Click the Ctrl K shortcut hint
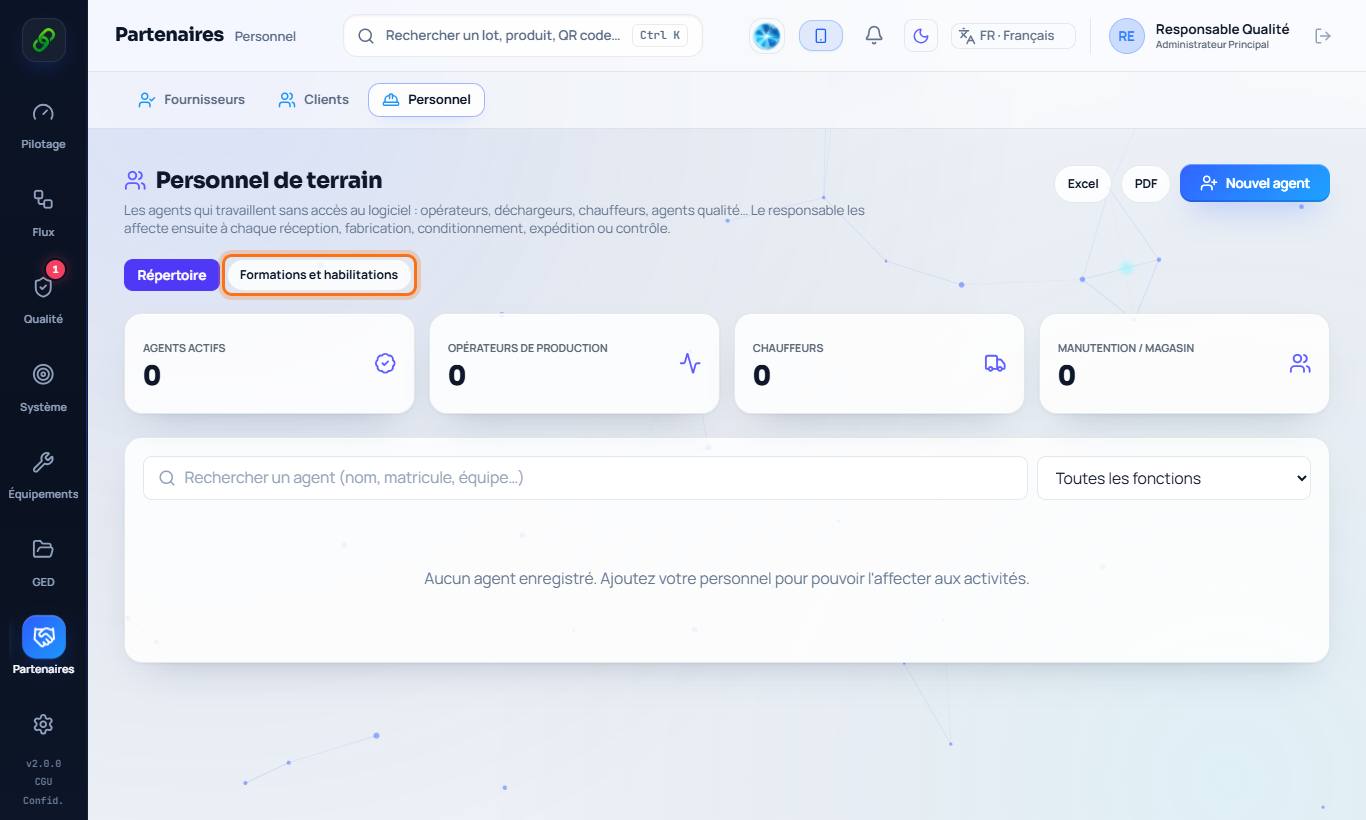Viewport: 1366px width, 820px height. (x=660, y=36)
